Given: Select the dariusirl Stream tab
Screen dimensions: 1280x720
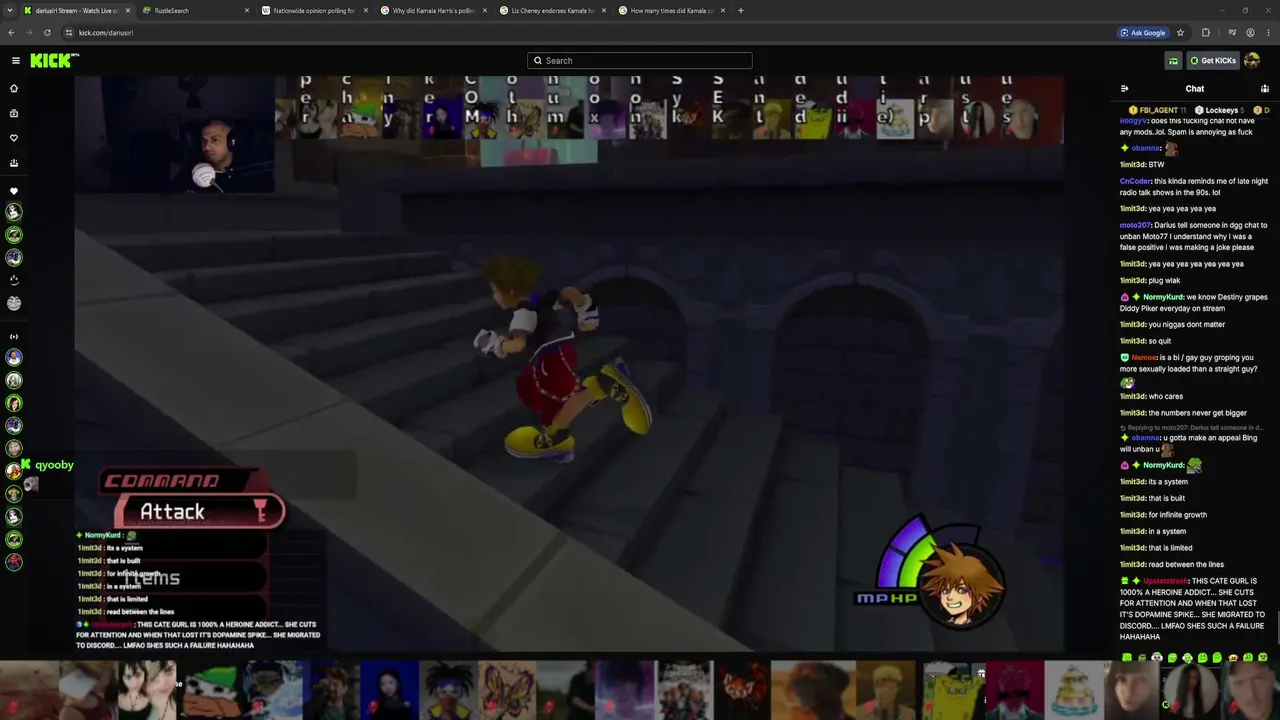Looking at the screenshot, I should pyautogui.click(x=76, y=10).
